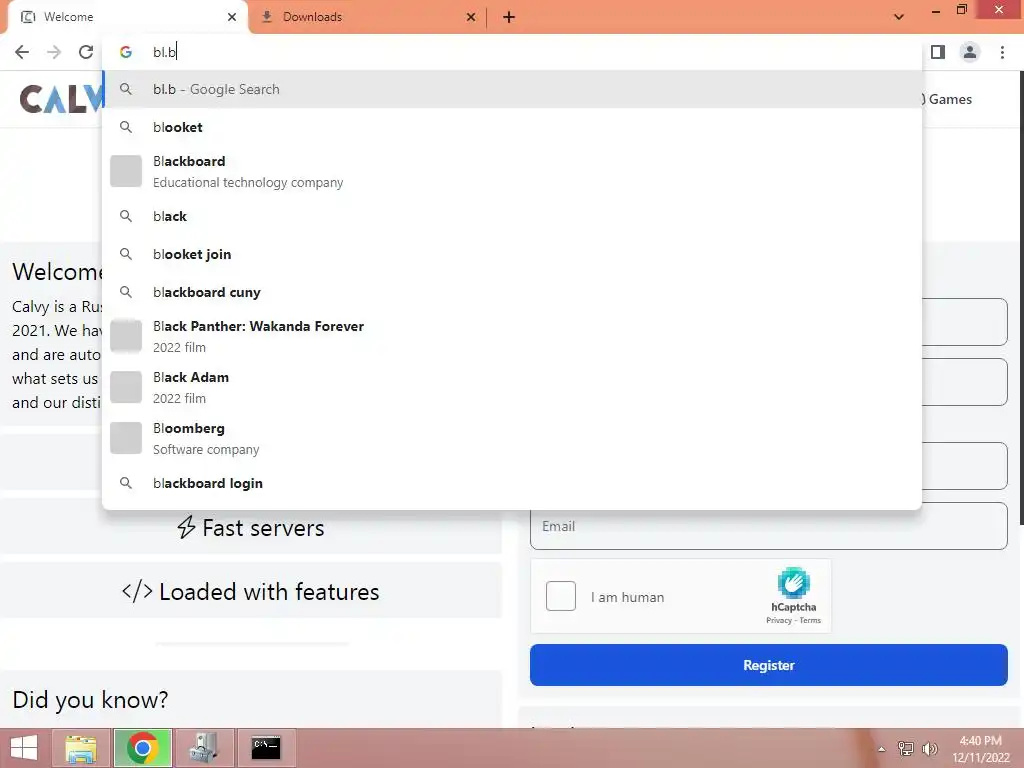Open the server tool taskbar icon
Viewport: 1024px width, 768px height.
(x=204, y=748)
